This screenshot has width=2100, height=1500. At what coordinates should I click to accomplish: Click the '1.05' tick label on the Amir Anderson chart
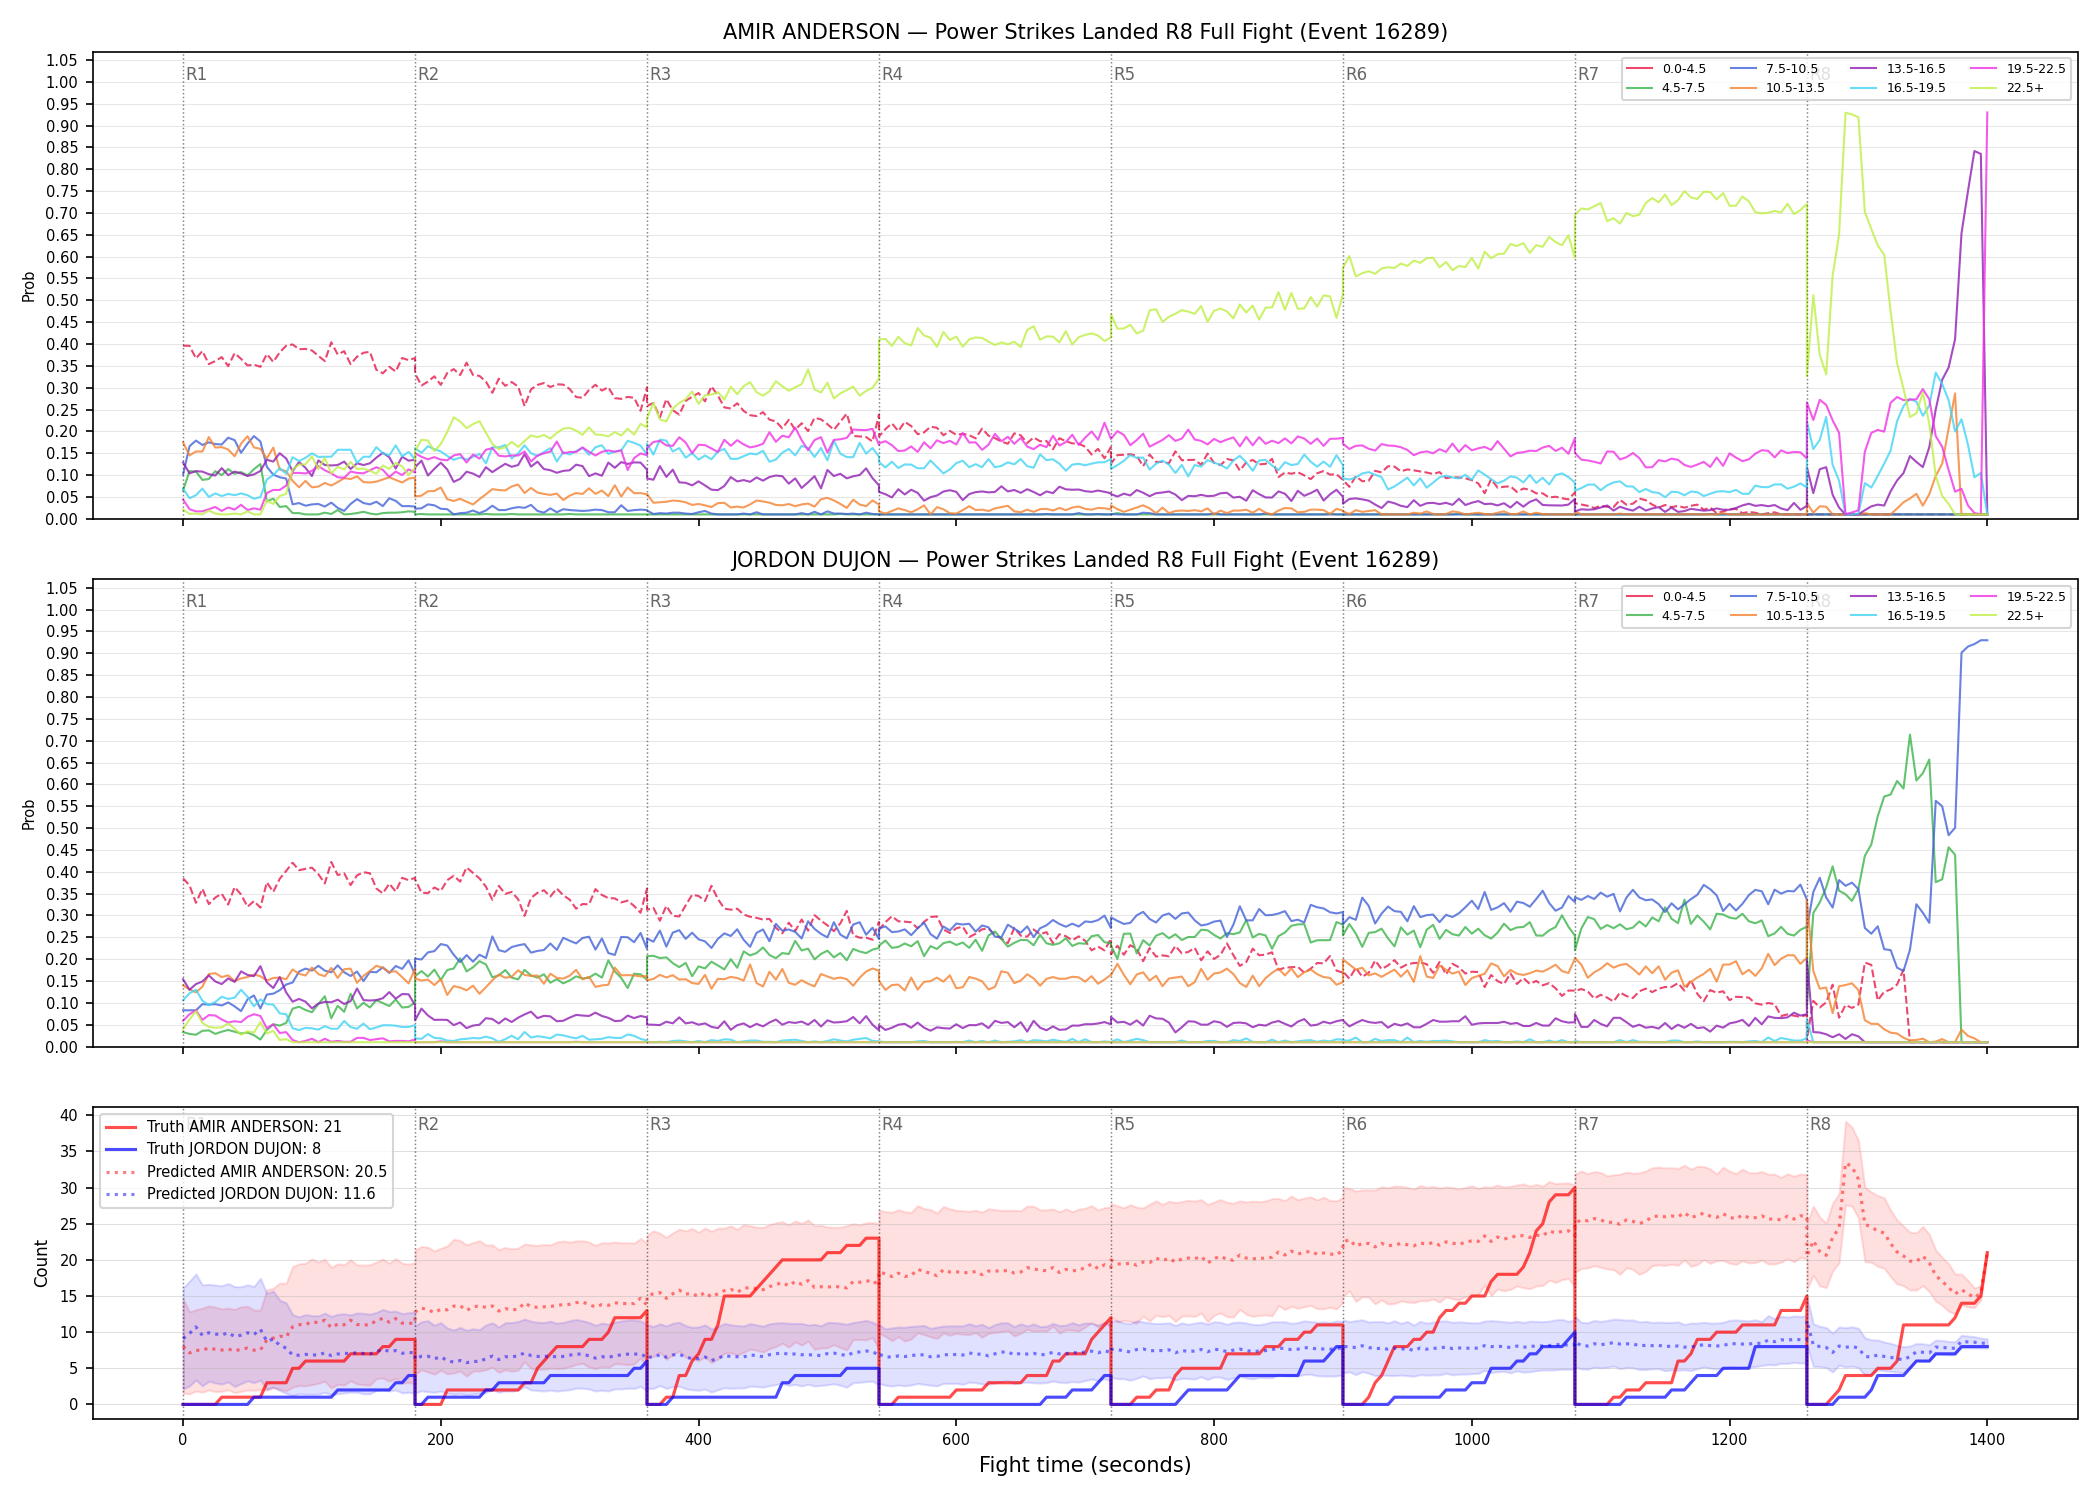pos(62,61)
